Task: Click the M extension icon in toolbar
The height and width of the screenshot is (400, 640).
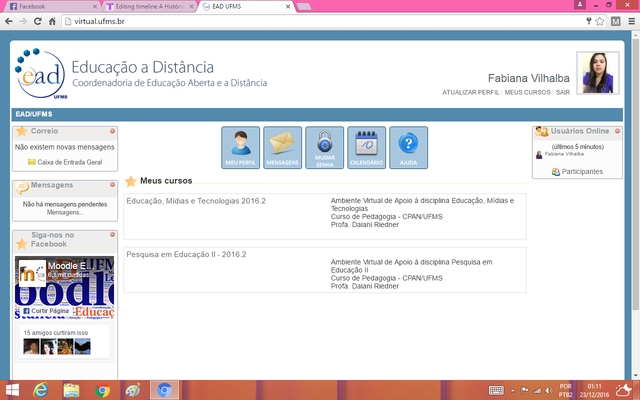Action: click(x=616, y=21)
